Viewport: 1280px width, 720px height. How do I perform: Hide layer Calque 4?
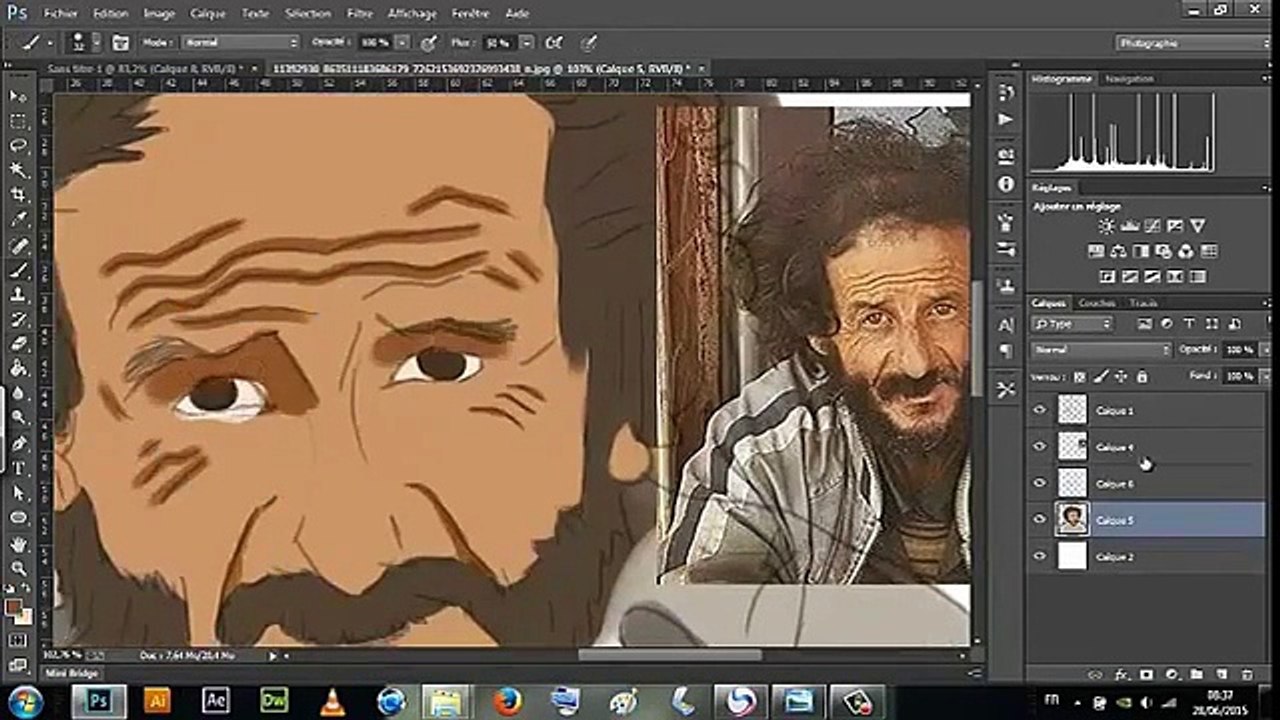click(1040, 446)
